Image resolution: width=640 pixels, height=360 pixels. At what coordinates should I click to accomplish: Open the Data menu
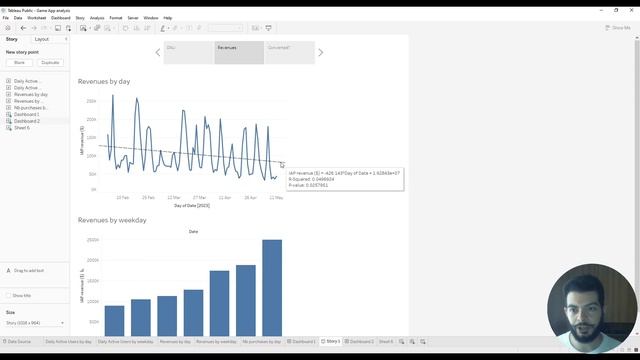(x=18, y=18)
